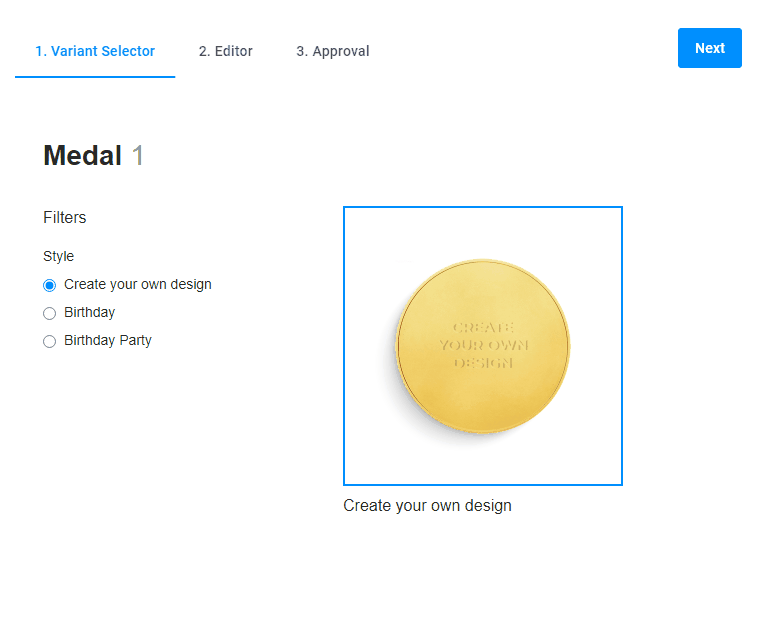760x620 pixels.
Task: Click the blue underline beneath Variant Selector
Action: [95, 76]
